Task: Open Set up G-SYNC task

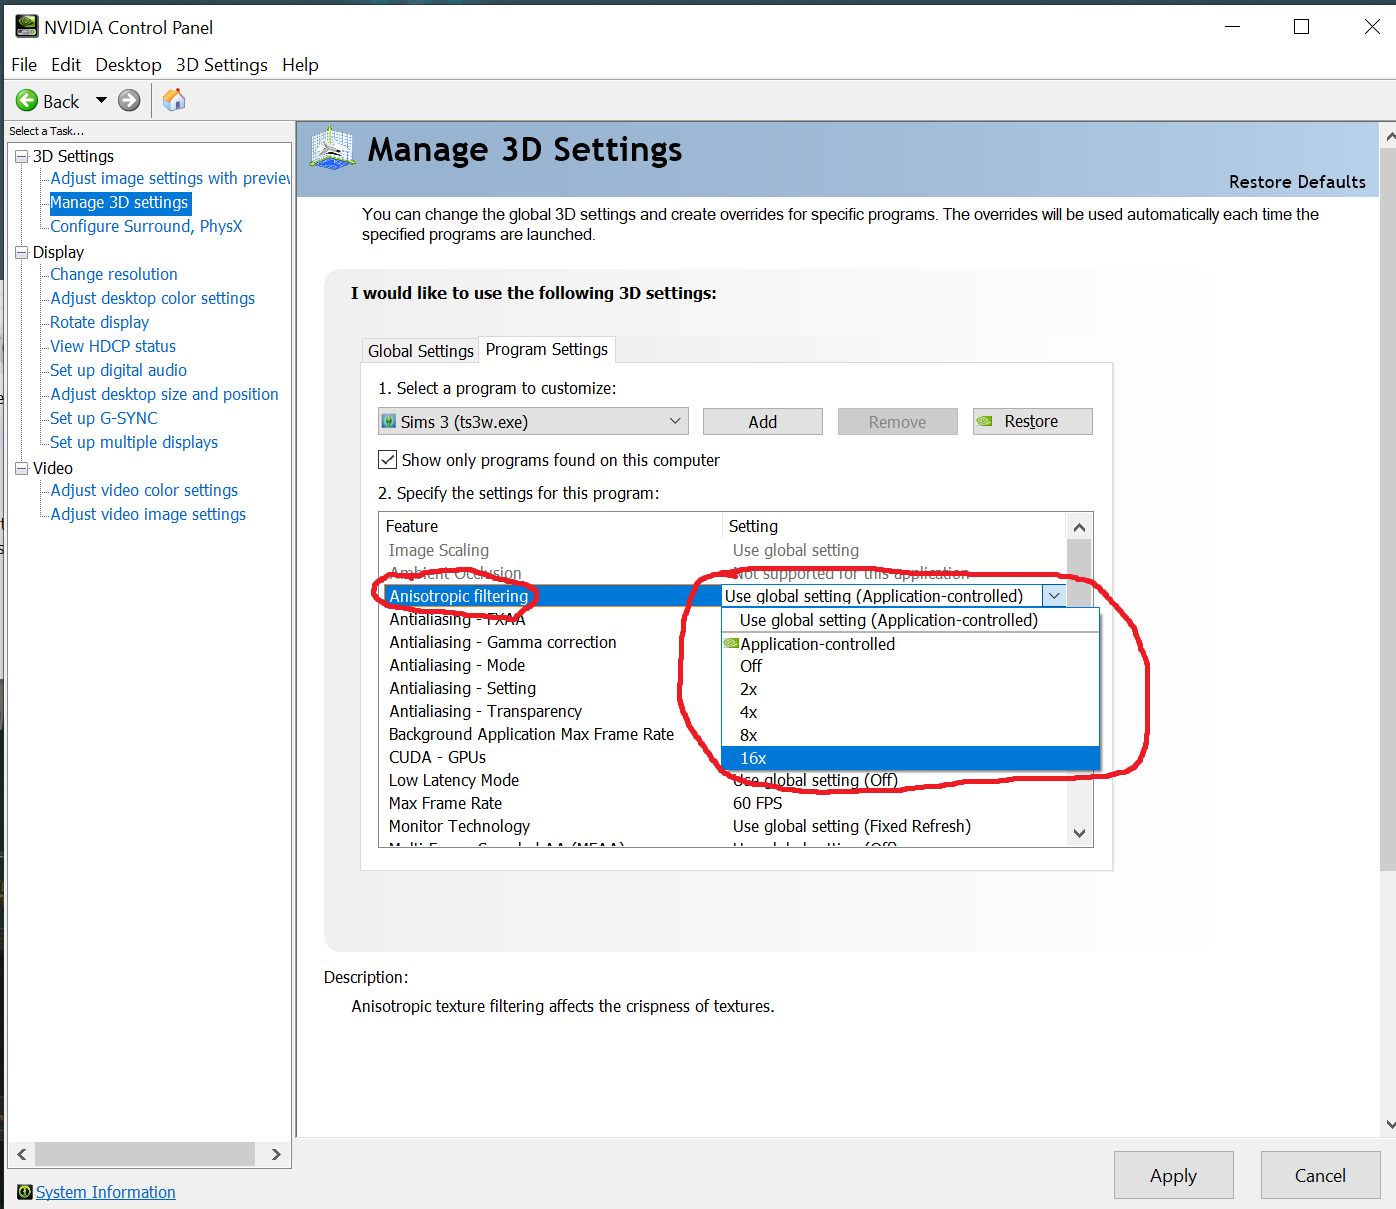Action: (x=104, y=418)
